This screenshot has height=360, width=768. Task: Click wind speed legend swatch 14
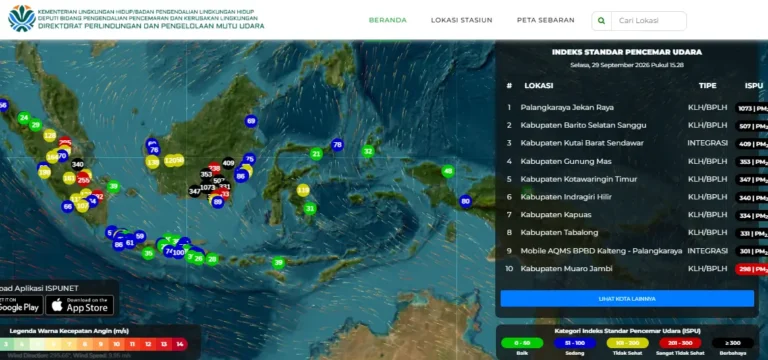pyautogui.click(x=179, y=344)
